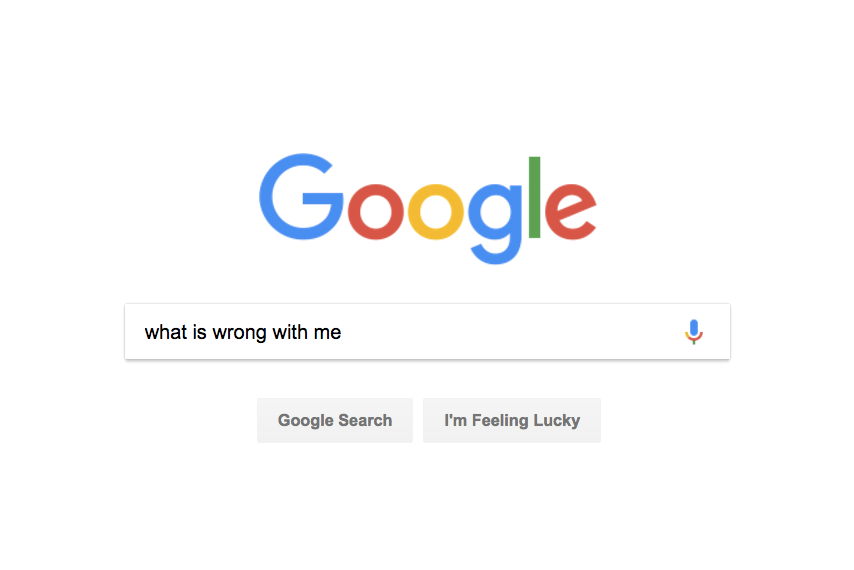
Task: Click the first red o in the logo
Action: (x=375, y=212)
